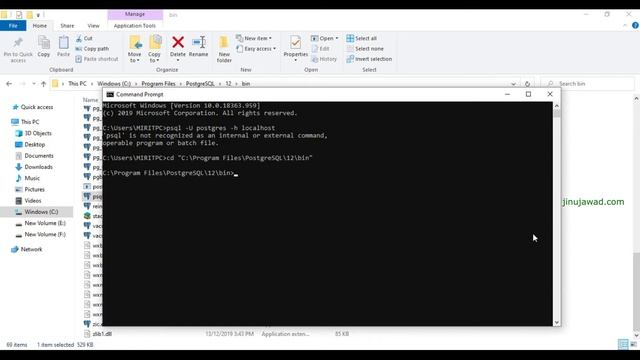Click the Copy ribbon icon
This screenshot has width=640, height=360.
pos(44,42)
